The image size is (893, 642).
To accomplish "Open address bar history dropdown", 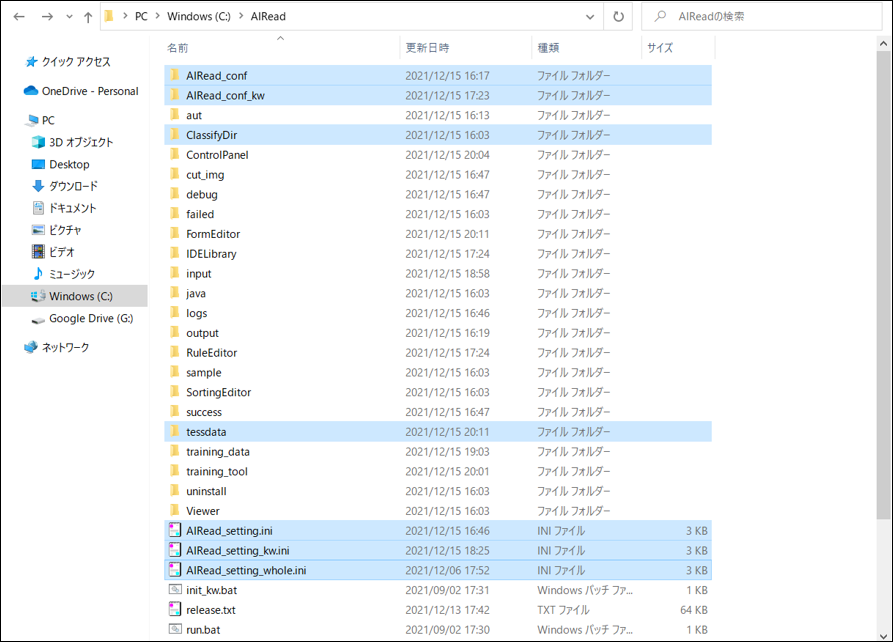I will 589,17.
